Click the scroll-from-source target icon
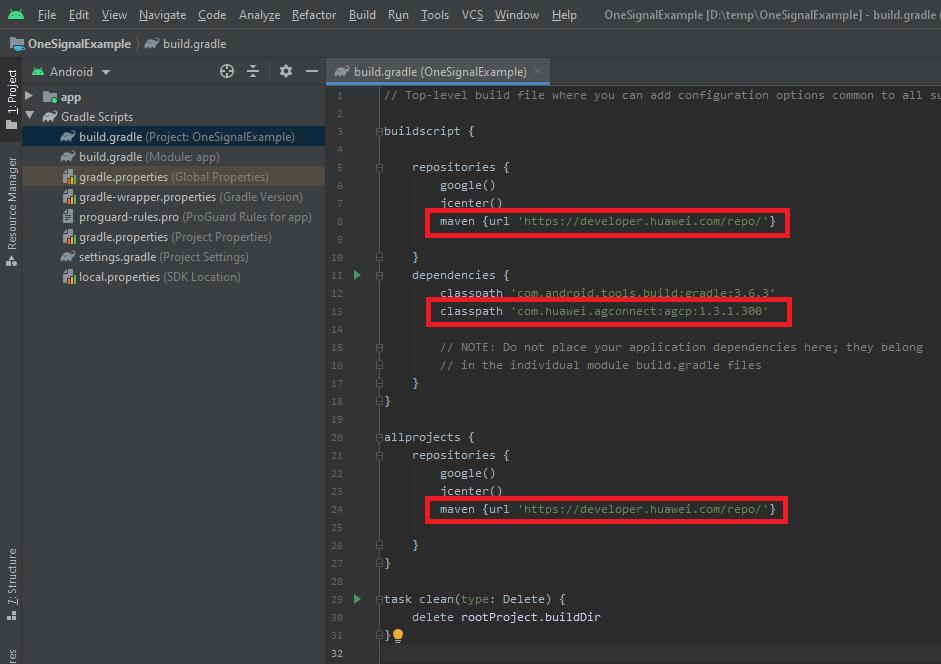 tap(227, 72)
